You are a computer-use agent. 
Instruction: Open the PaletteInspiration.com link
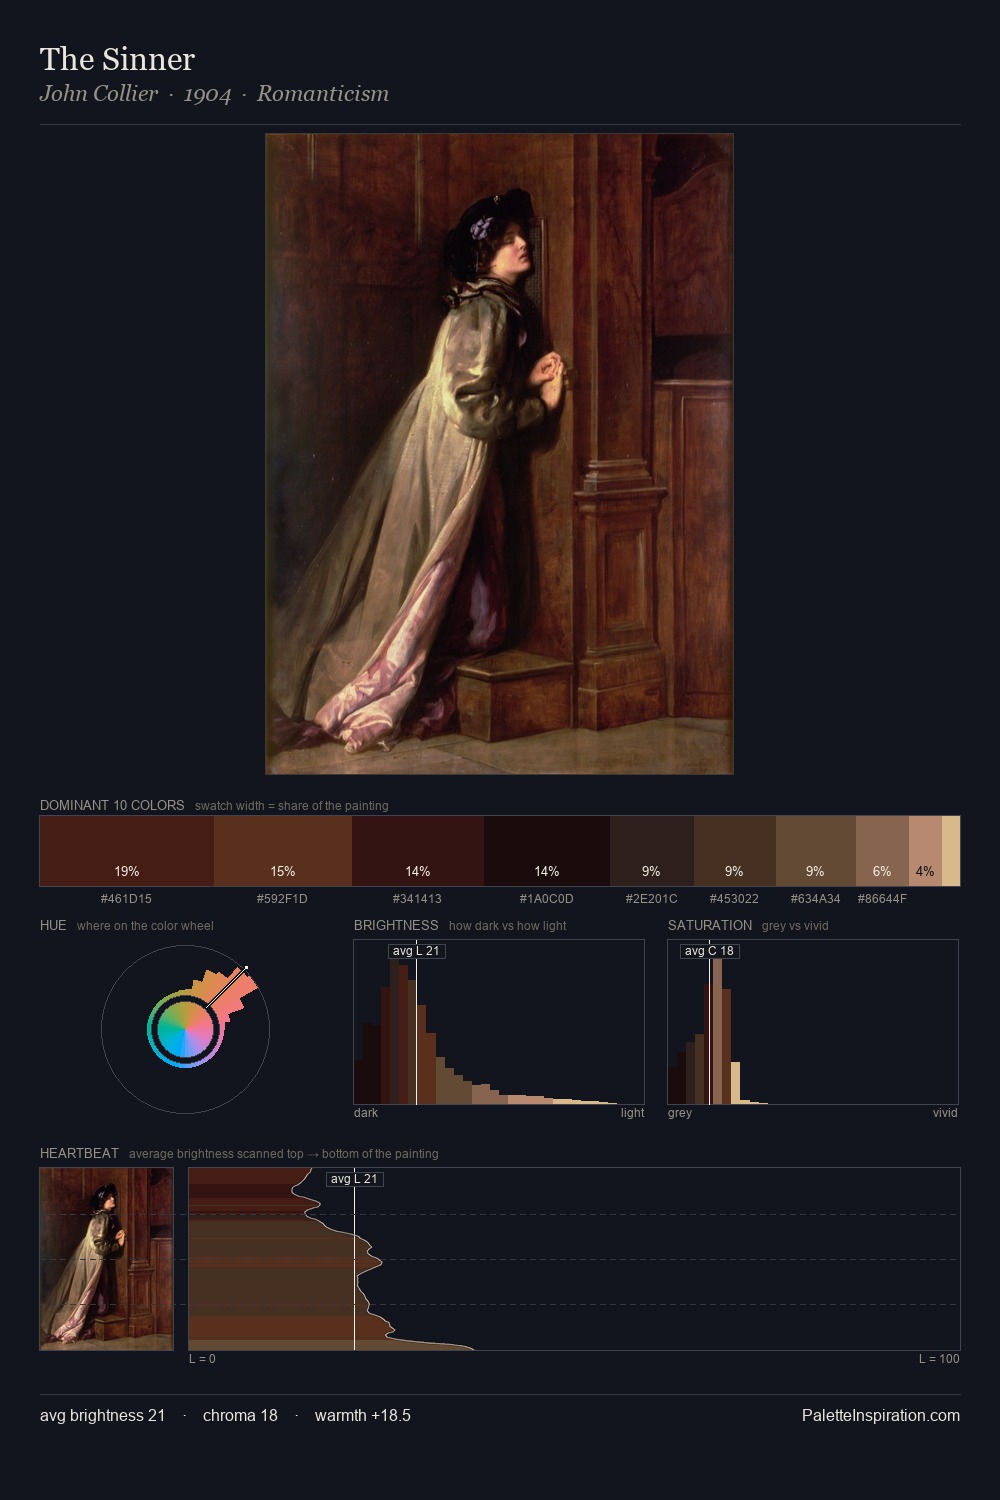pos(881,1415)
